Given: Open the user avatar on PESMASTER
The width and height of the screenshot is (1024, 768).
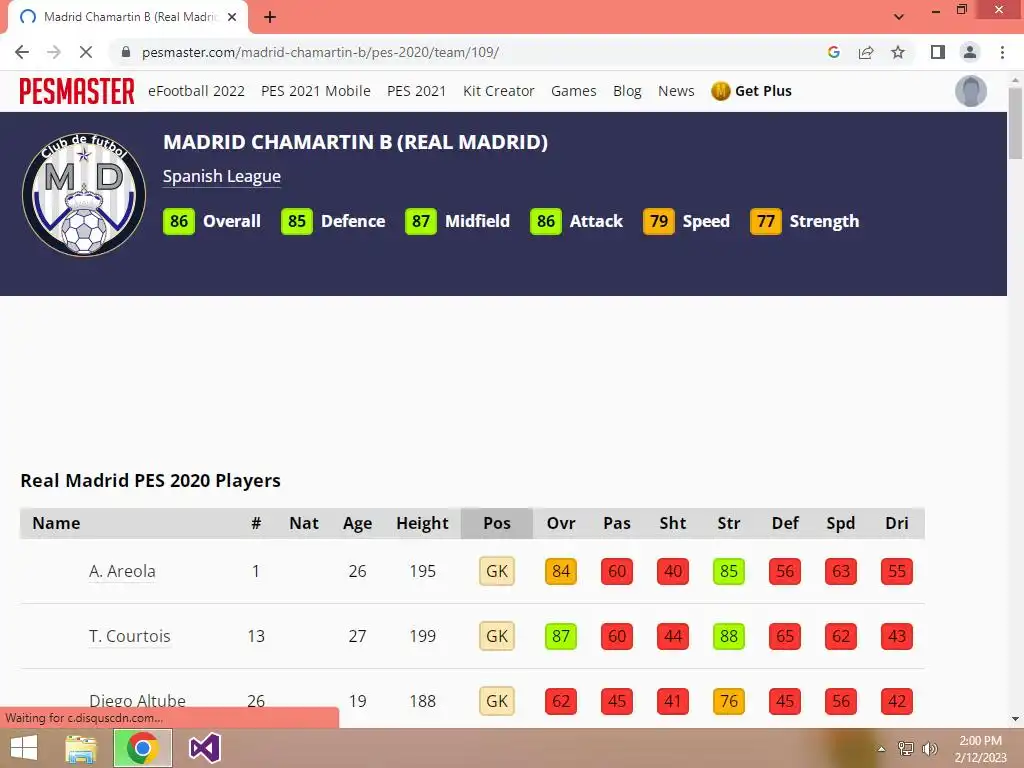Looking at the screenshot, I should [971, 91].
